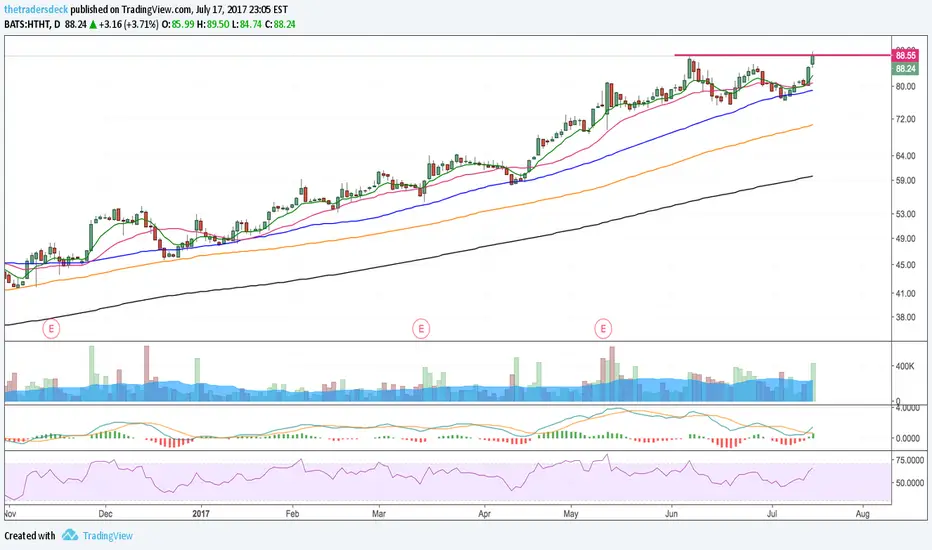Screen dimensions: 932x550
Task: Click the November earnings E marker
Action: (x=51, y=328)
